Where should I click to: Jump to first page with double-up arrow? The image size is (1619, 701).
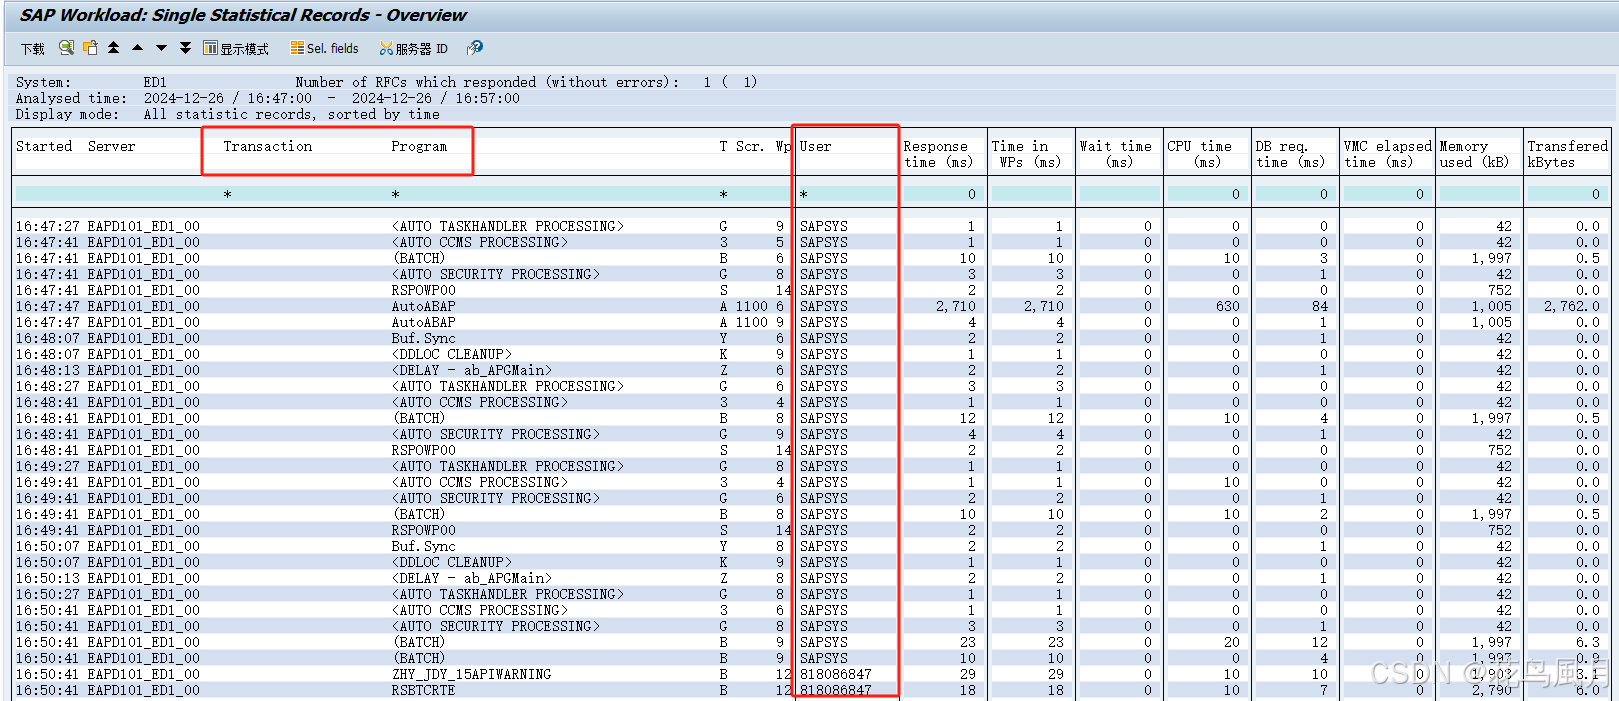113,47
